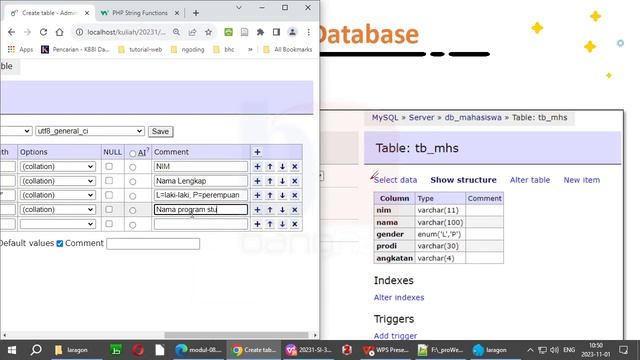Move the Nama Lengkap row up
The height and width of the screenshot is (360, 640).
click(270, 181)
